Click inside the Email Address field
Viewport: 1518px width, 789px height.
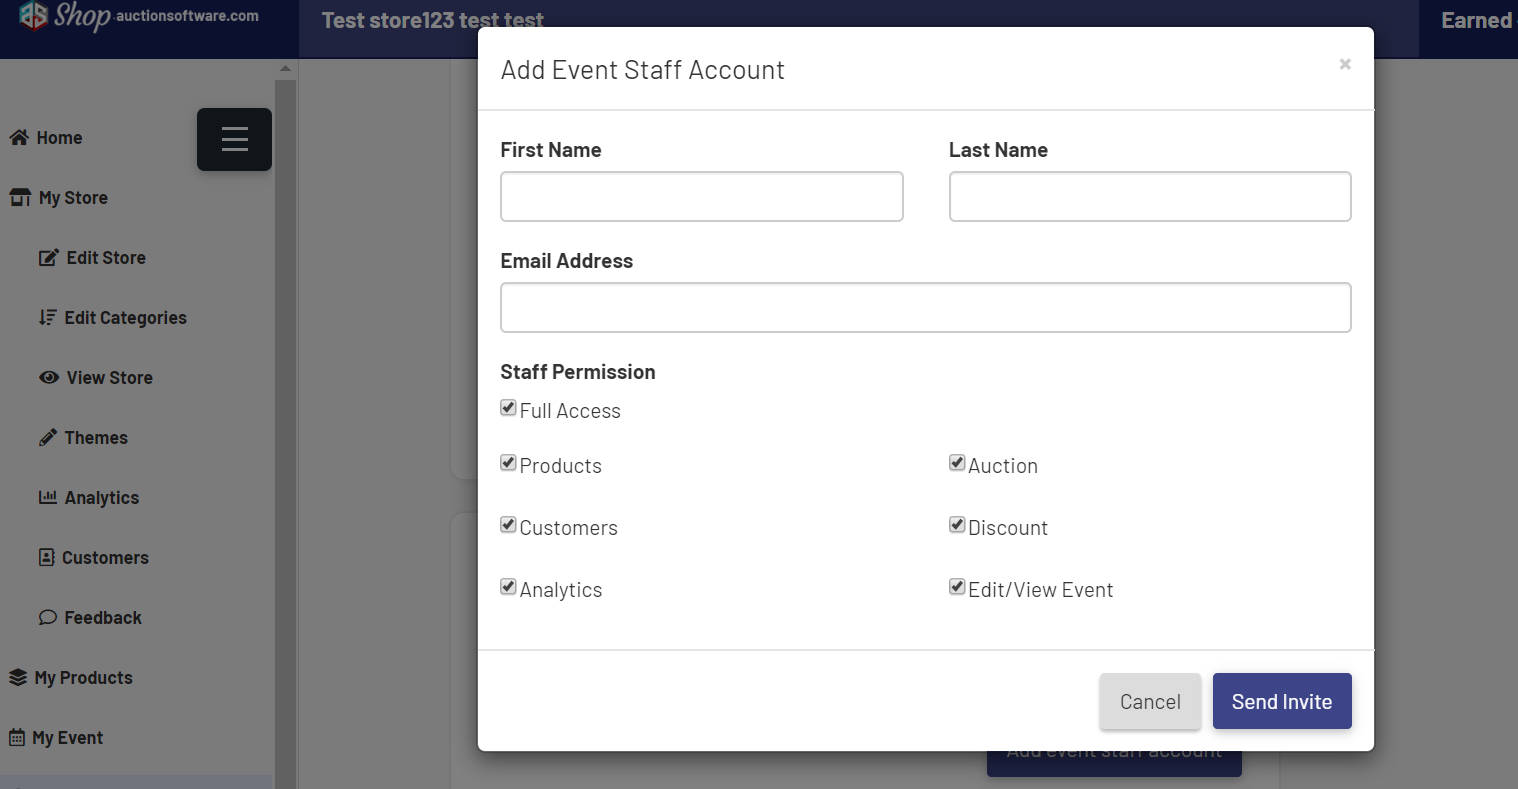(925, 307)
